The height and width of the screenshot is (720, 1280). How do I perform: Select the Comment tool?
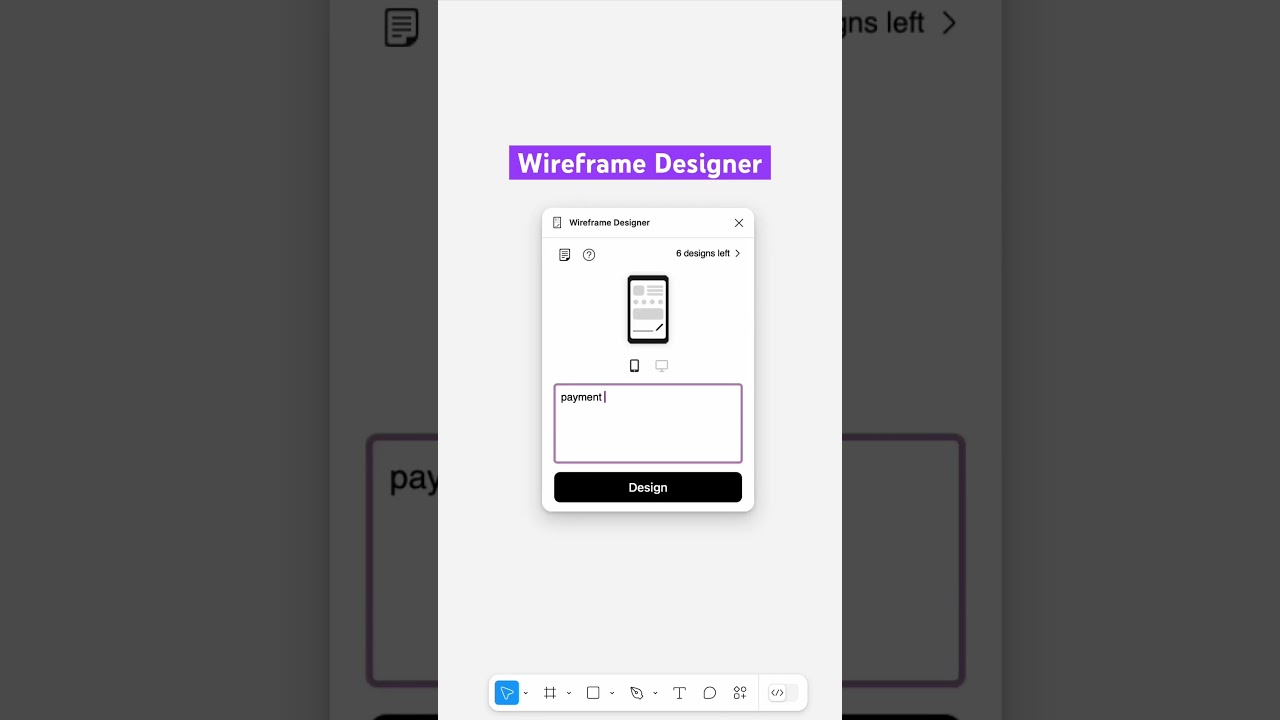point(710,693)
